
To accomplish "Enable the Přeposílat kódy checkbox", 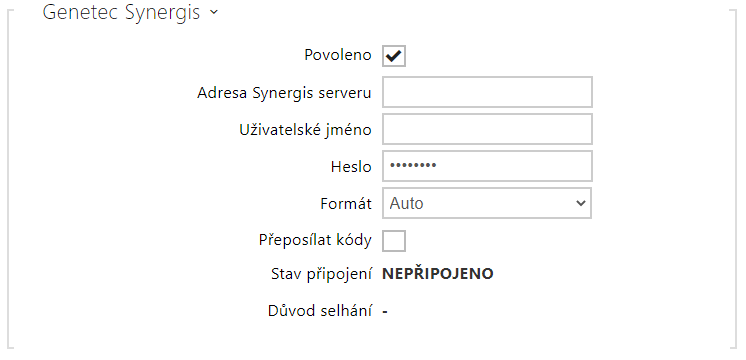I will point(394,241).
